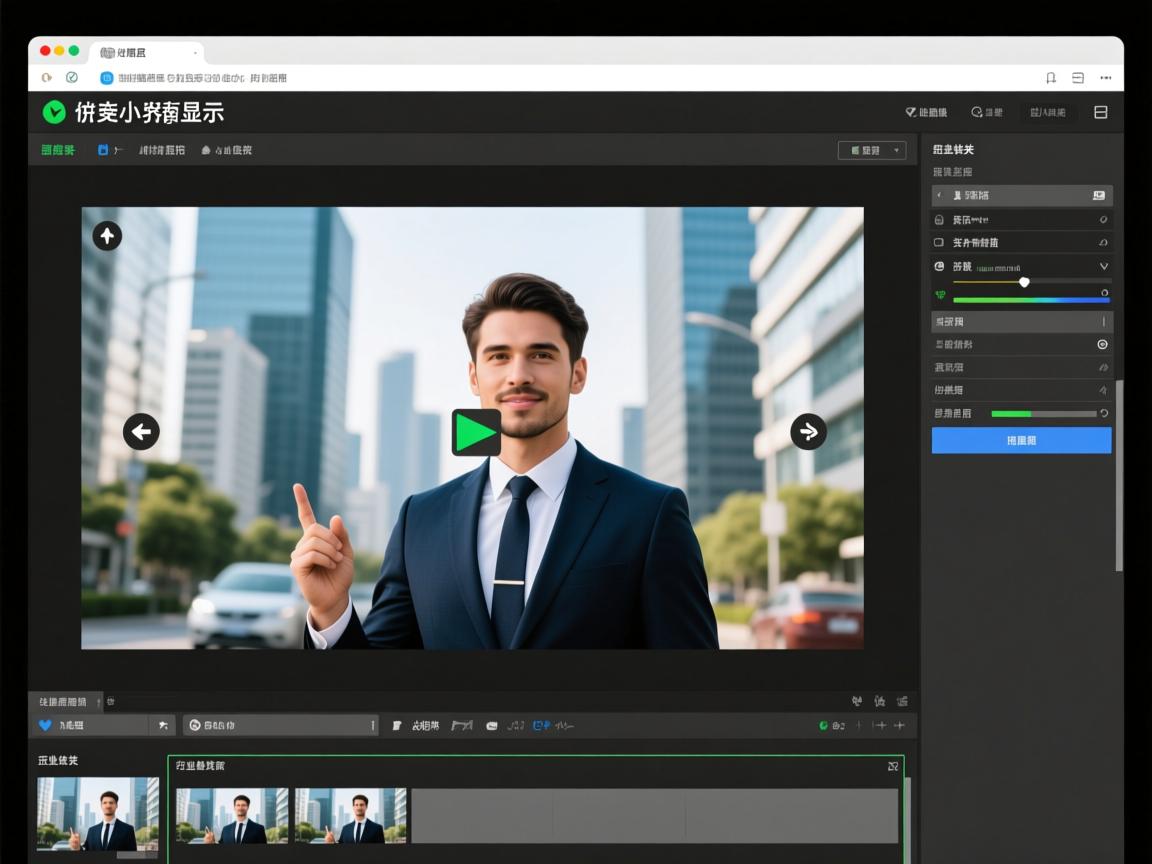This screenshot has height=864, width=1152.
Task: Toggle the square checkbox in the right panel's third row
Action: click(938, 243)
